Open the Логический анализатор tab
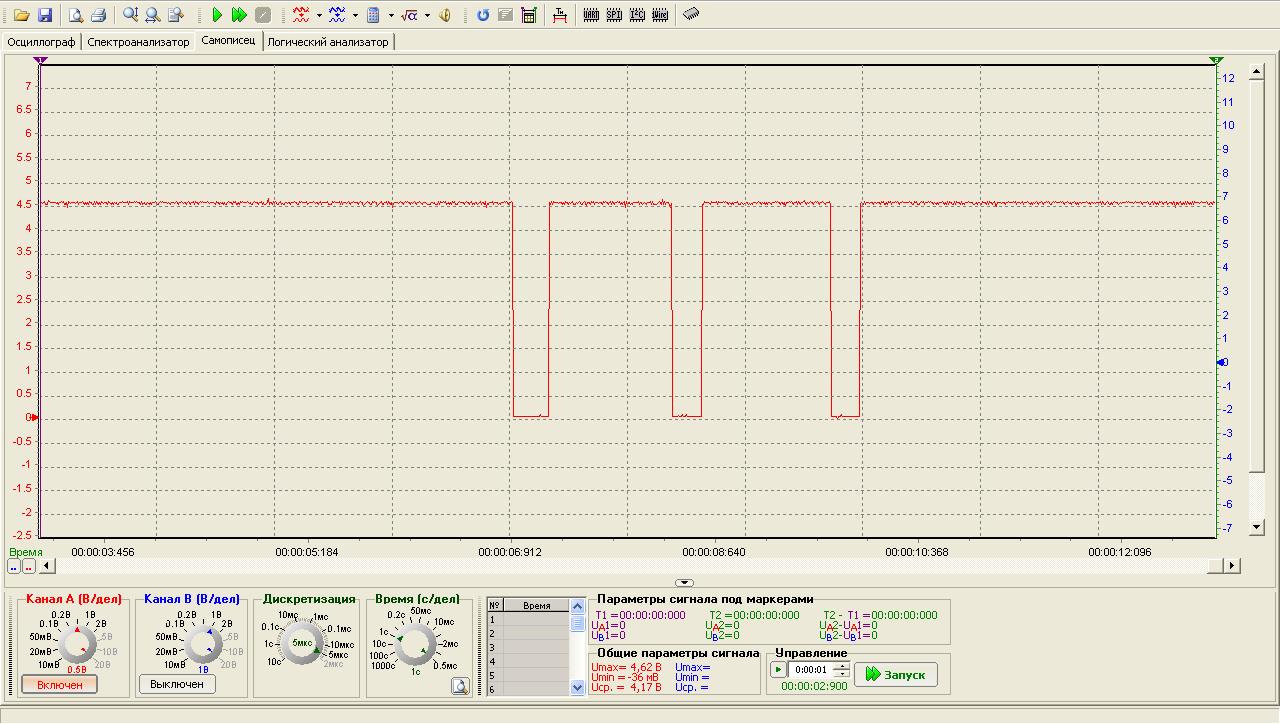The width and height of the screenshot is (1280, 724). pyautogui.click(x=328, y=42)
